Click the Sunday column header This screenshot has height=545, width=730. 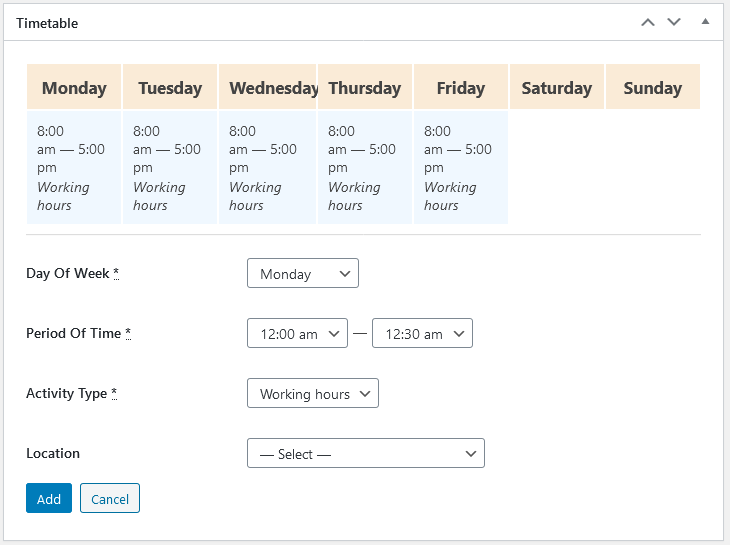coord(653,87)
